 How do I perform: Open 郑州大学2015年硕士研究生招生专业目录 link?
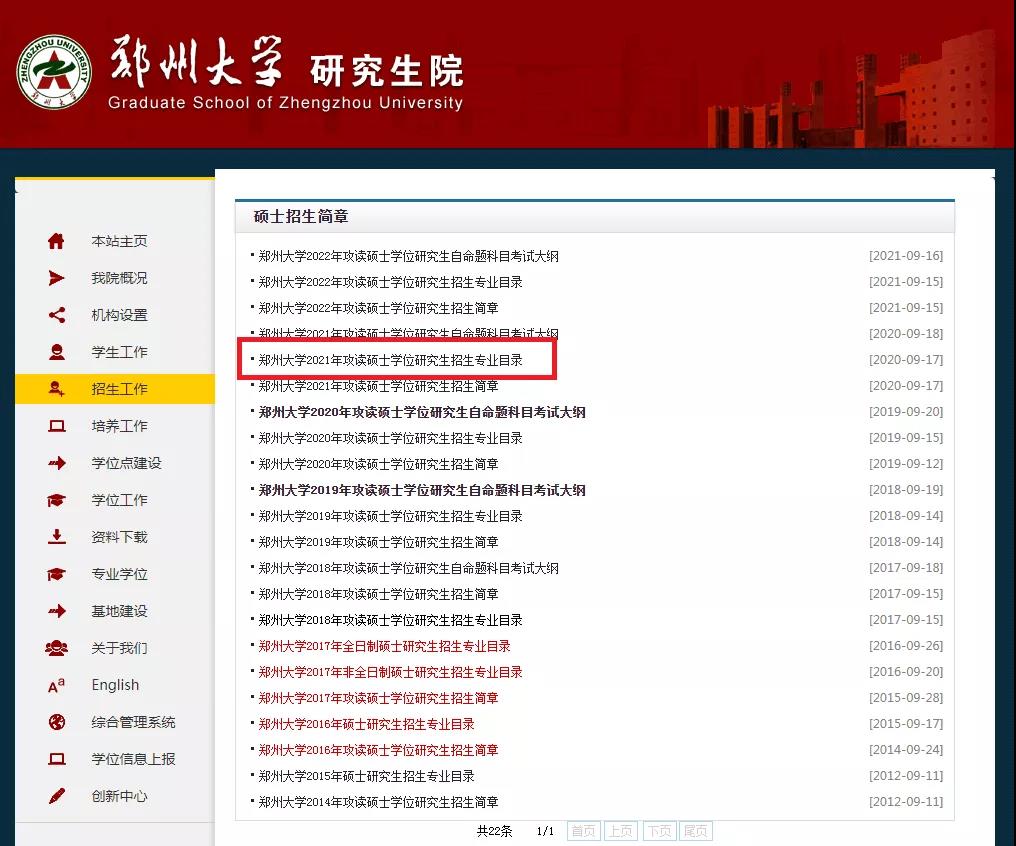(366, 776)
